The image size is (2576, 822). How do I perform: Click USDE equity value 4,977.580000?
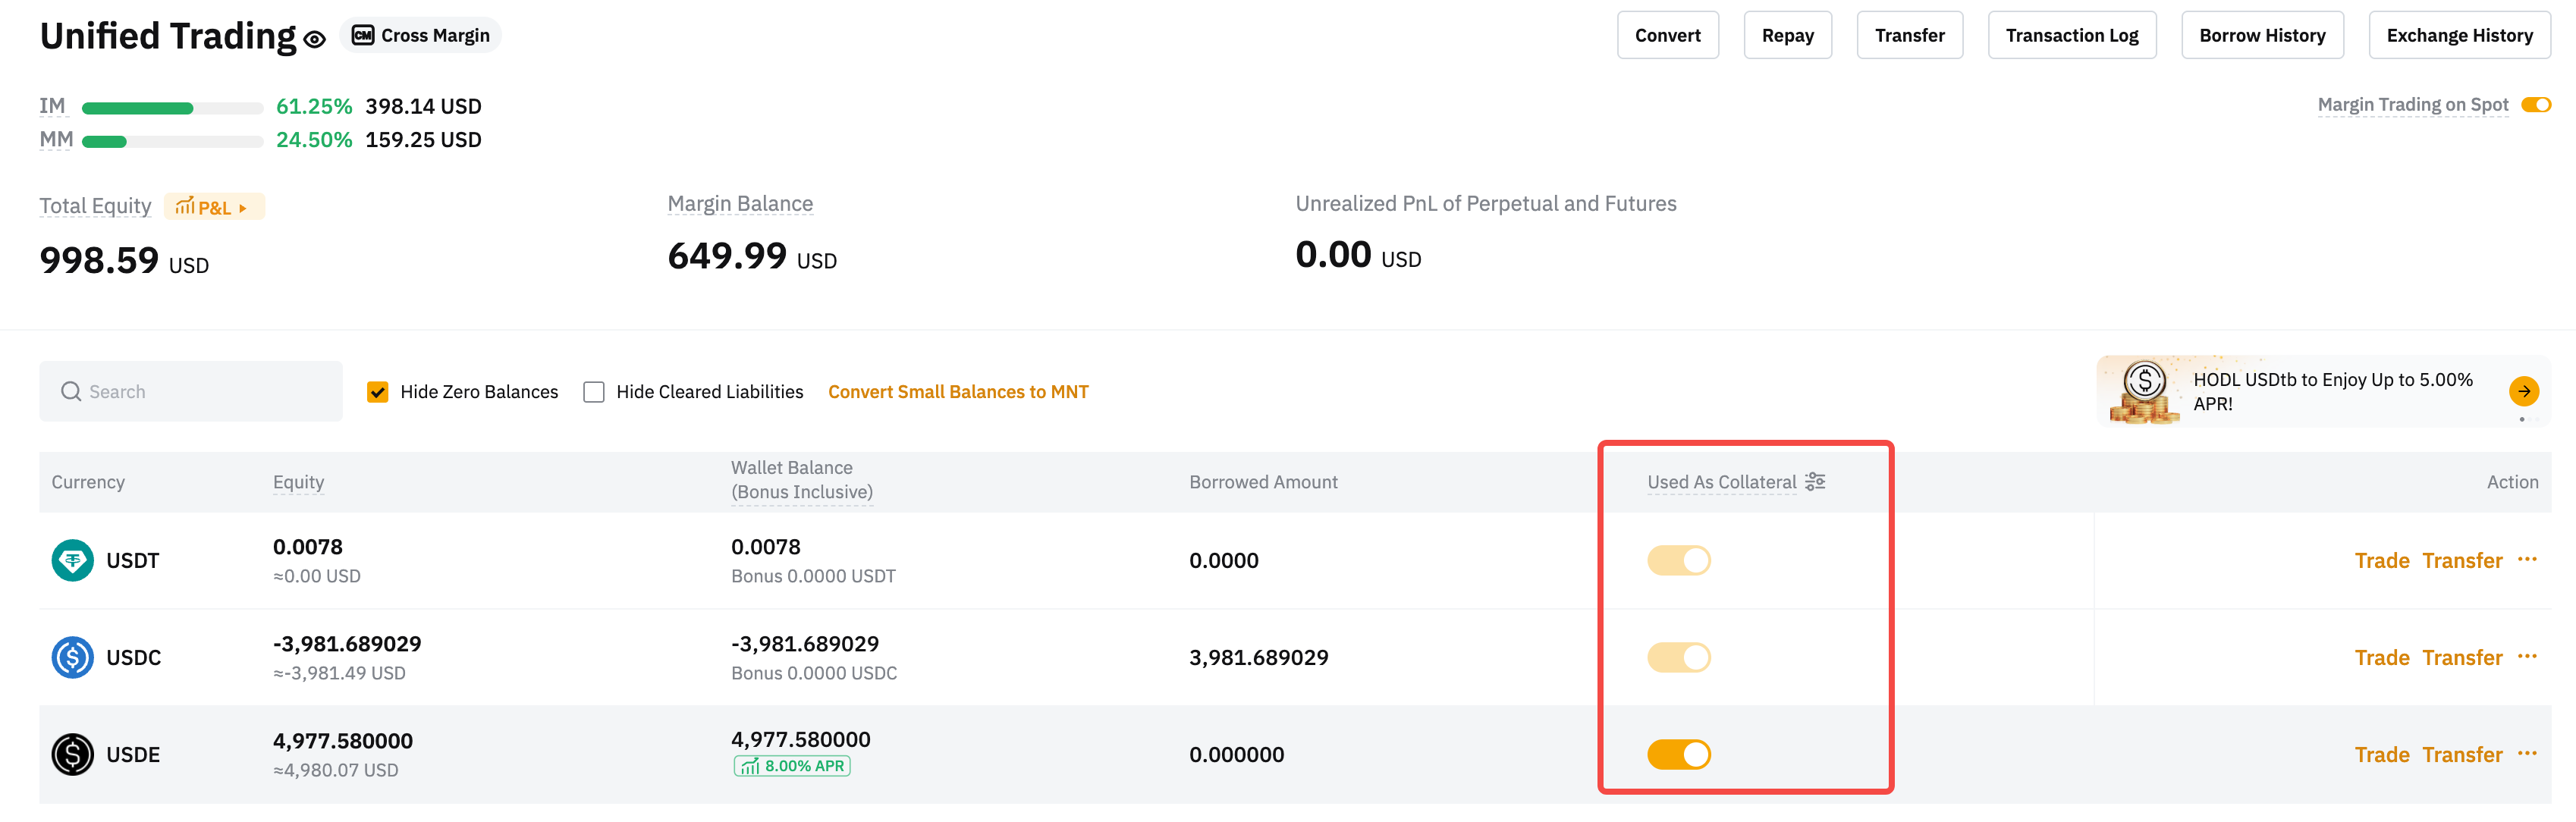click(x=343, y=741)
